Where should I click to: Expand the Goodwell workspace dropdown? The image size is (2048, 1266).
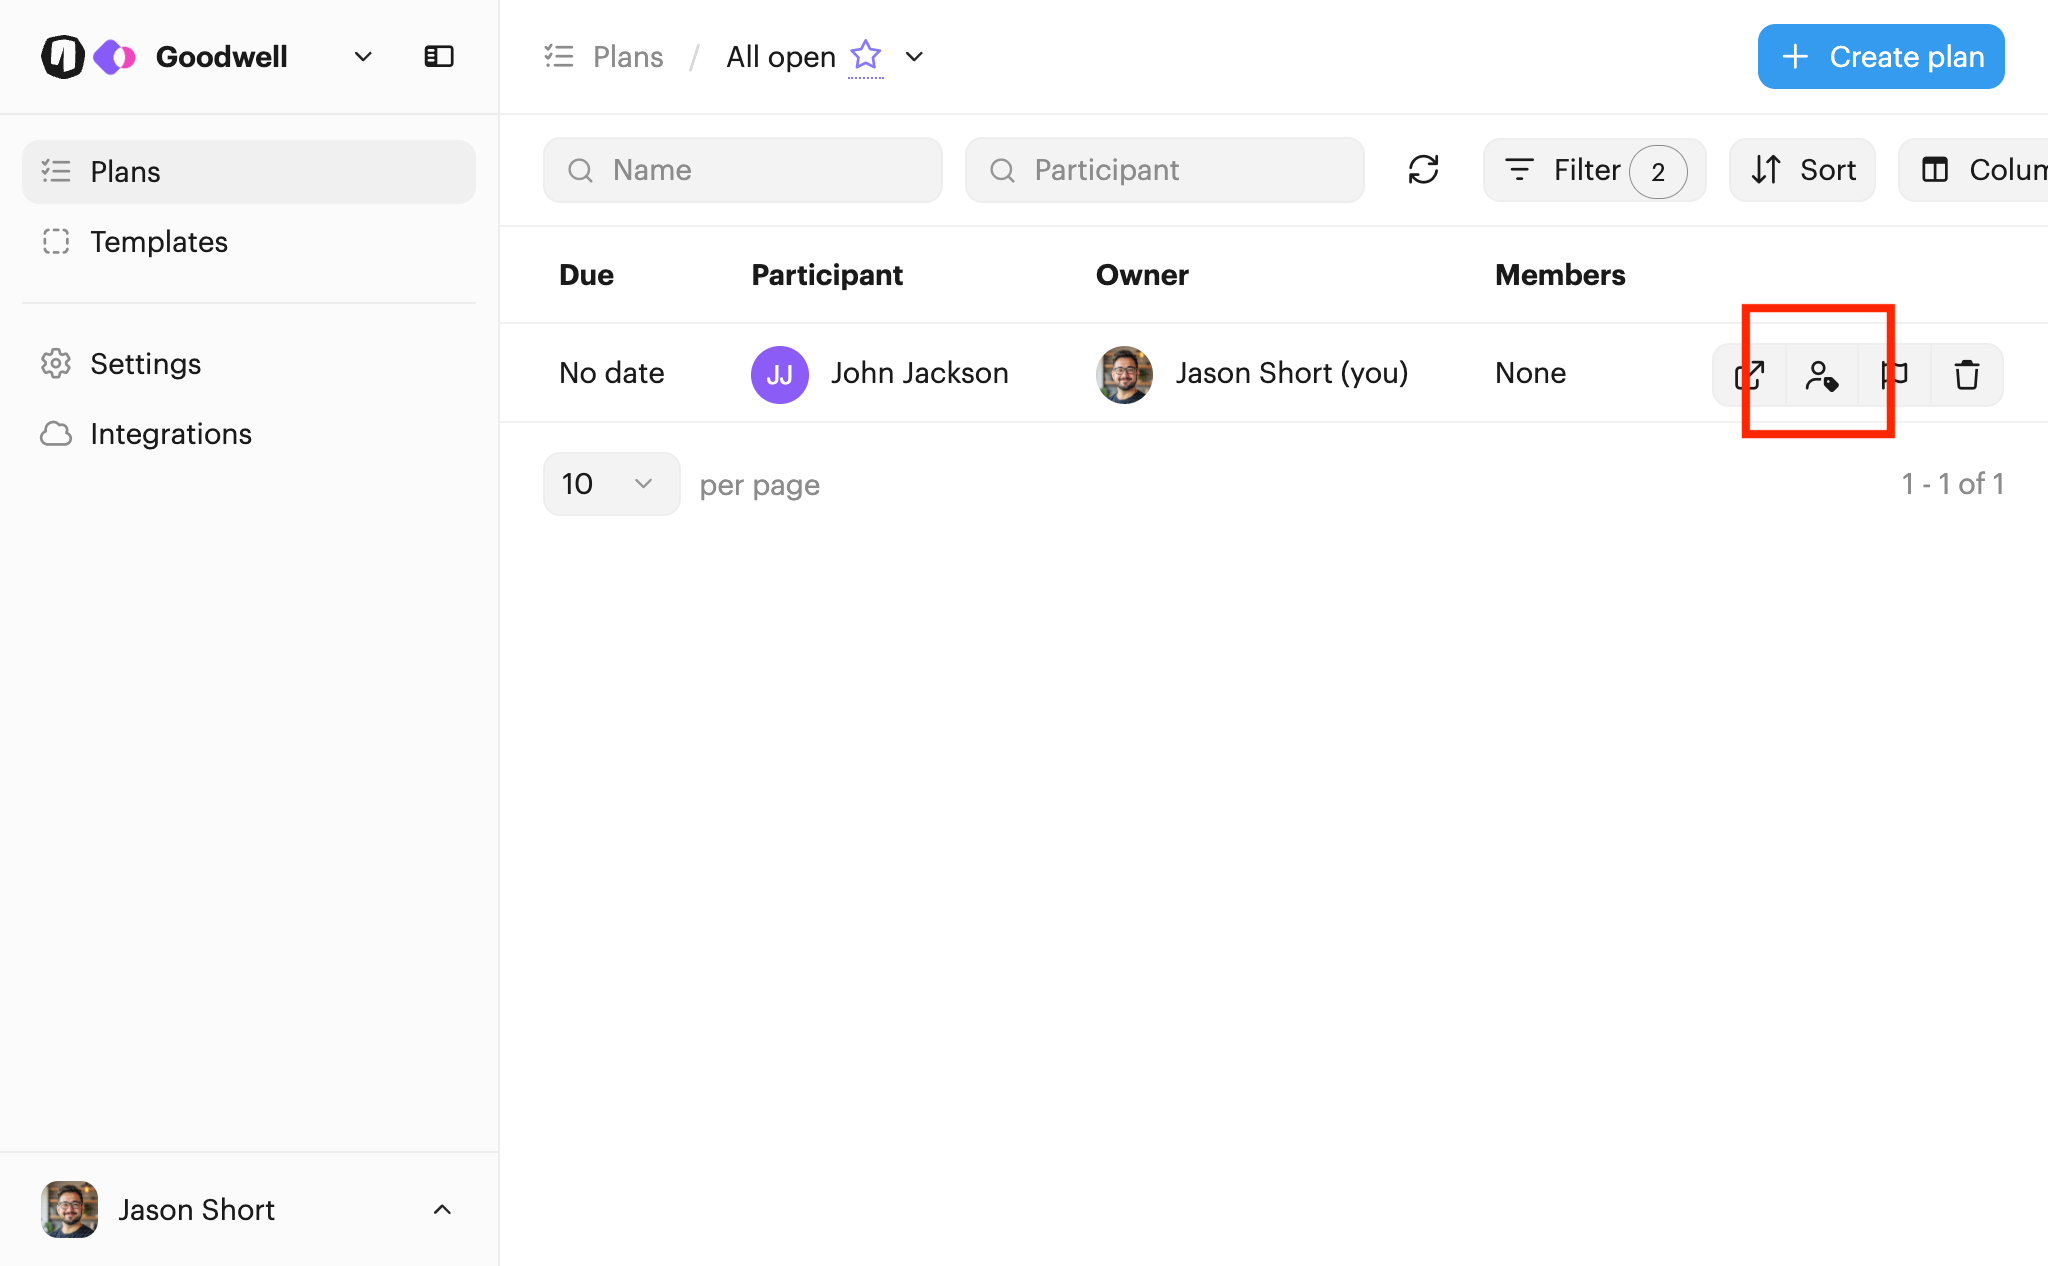point(363,57)
